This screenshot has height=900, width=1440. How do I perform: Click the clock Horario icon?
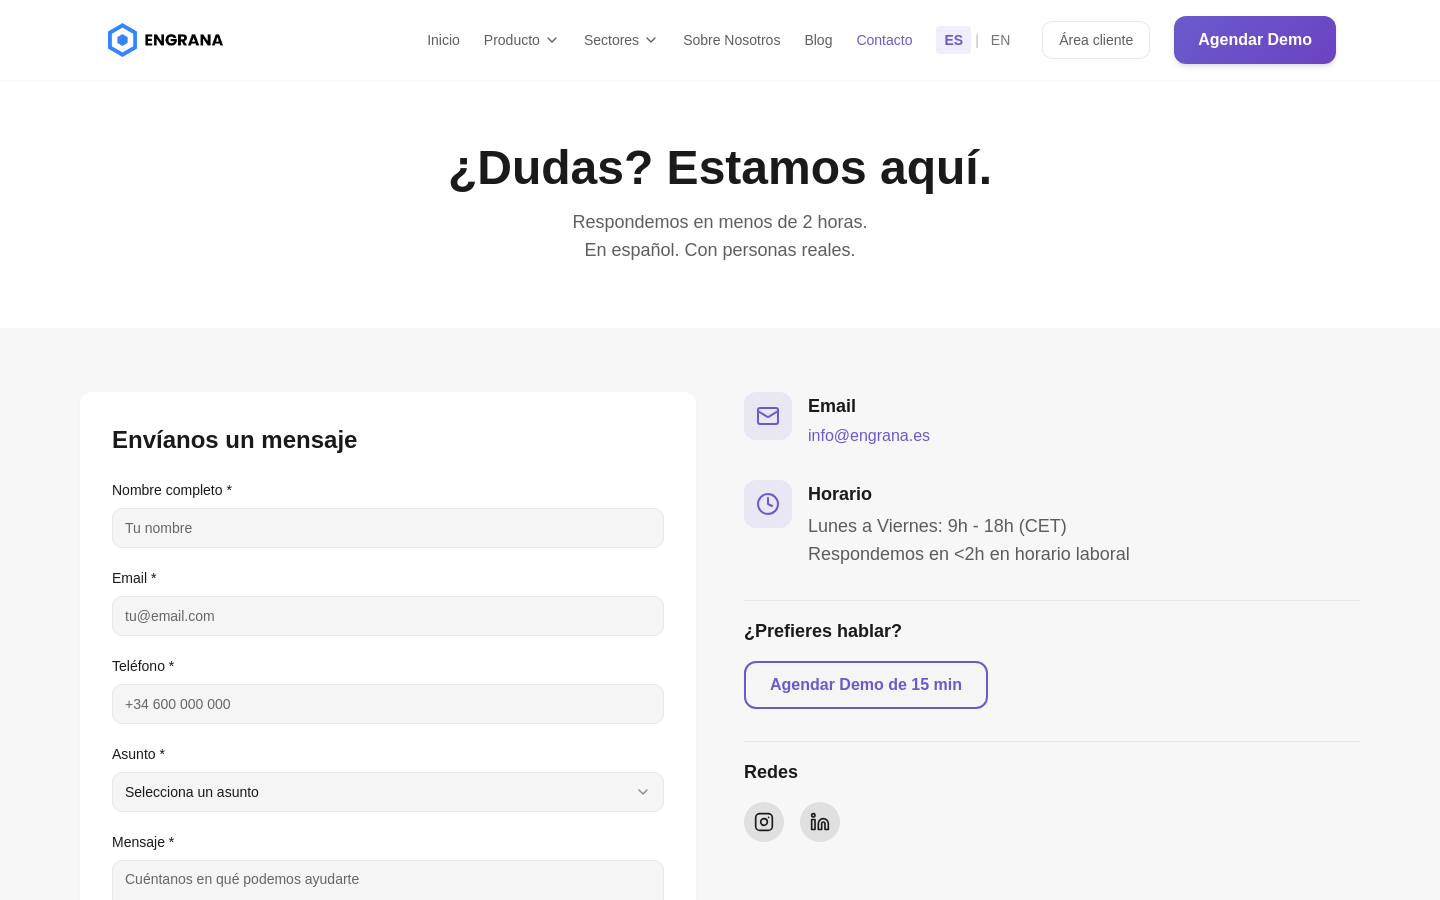pyautogui.click(x=768, y=504)
